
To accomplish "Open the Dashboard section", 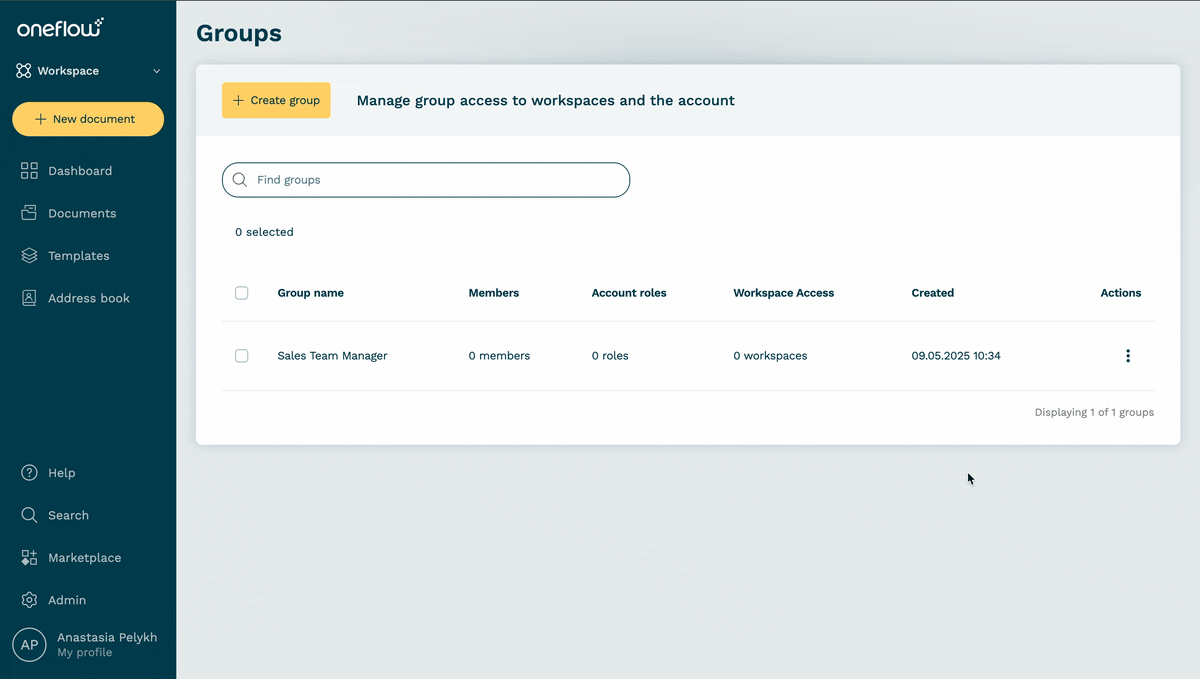I will pyautogui.click(x=80, y=170).
